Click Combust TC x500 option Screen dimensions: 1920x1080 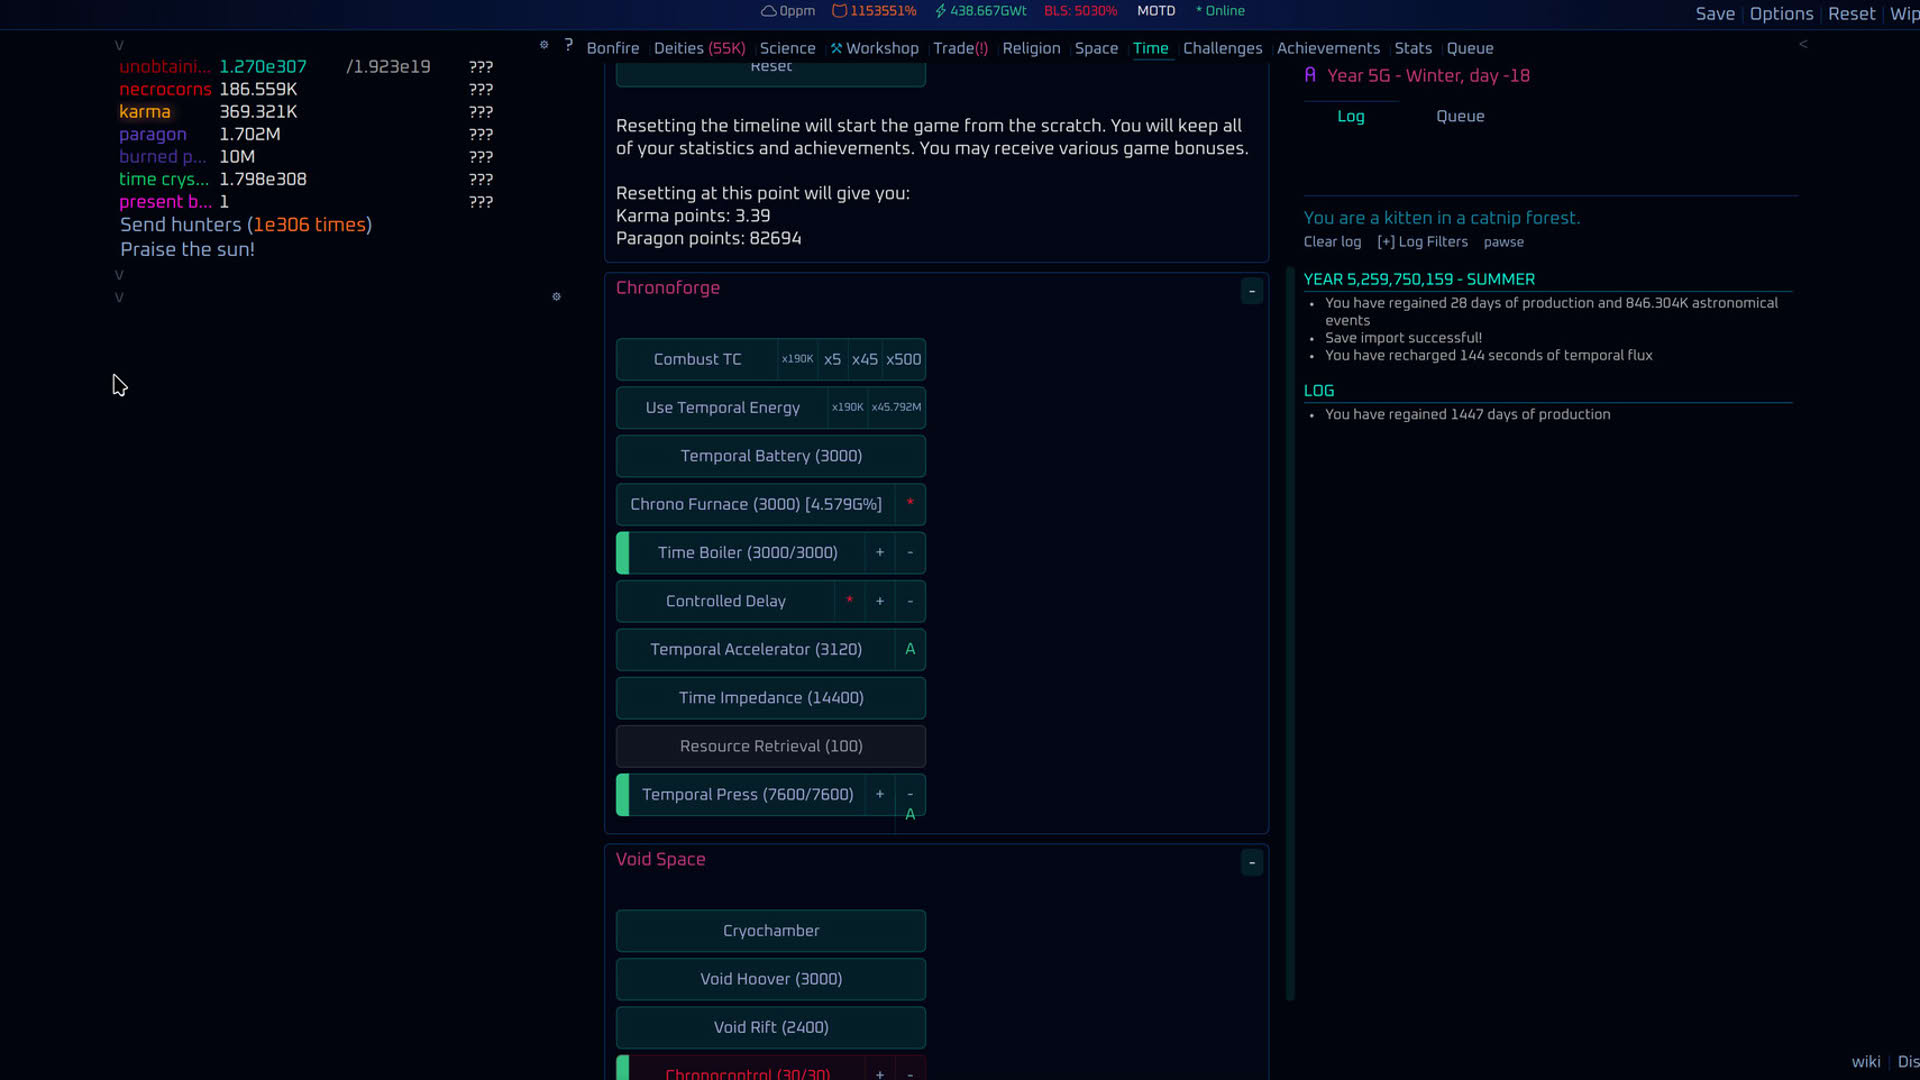[x=903, y=359]
